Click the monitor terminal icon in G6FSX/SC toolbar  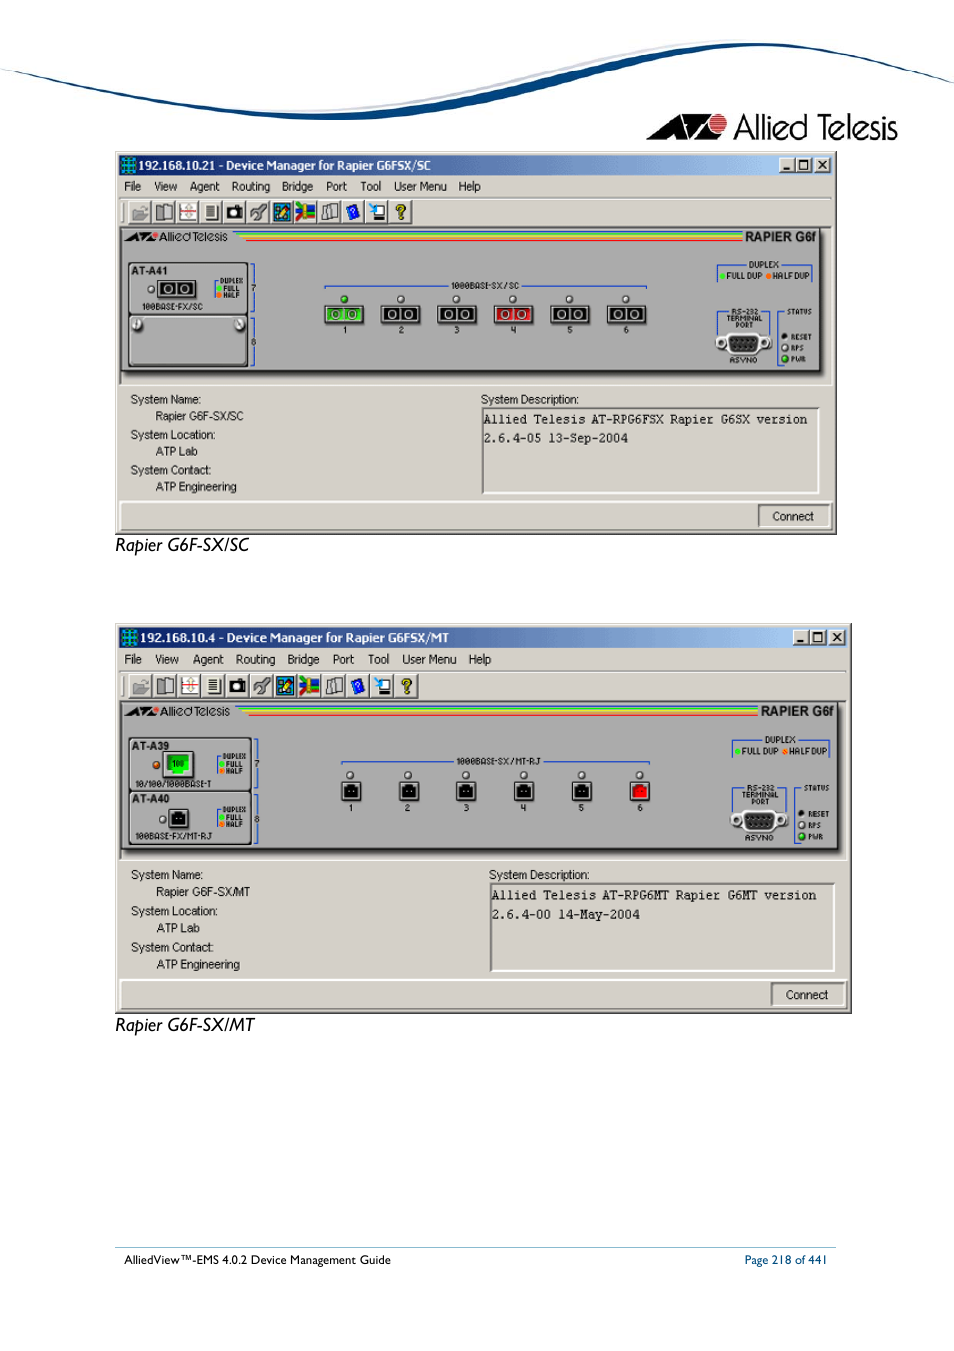click(x=377, y=212)
